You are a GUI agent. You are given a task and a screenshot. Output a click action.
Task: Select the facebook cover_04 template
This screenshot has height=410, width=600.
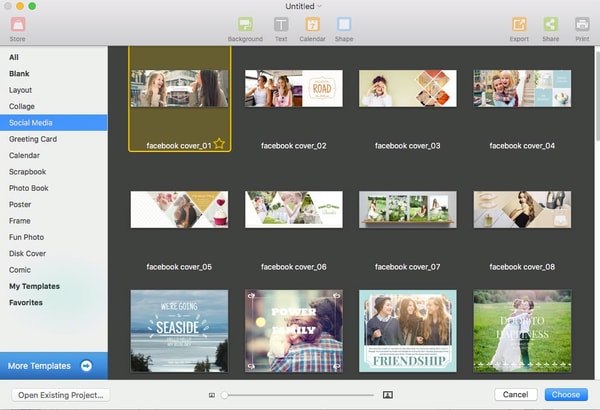[522, 88]
